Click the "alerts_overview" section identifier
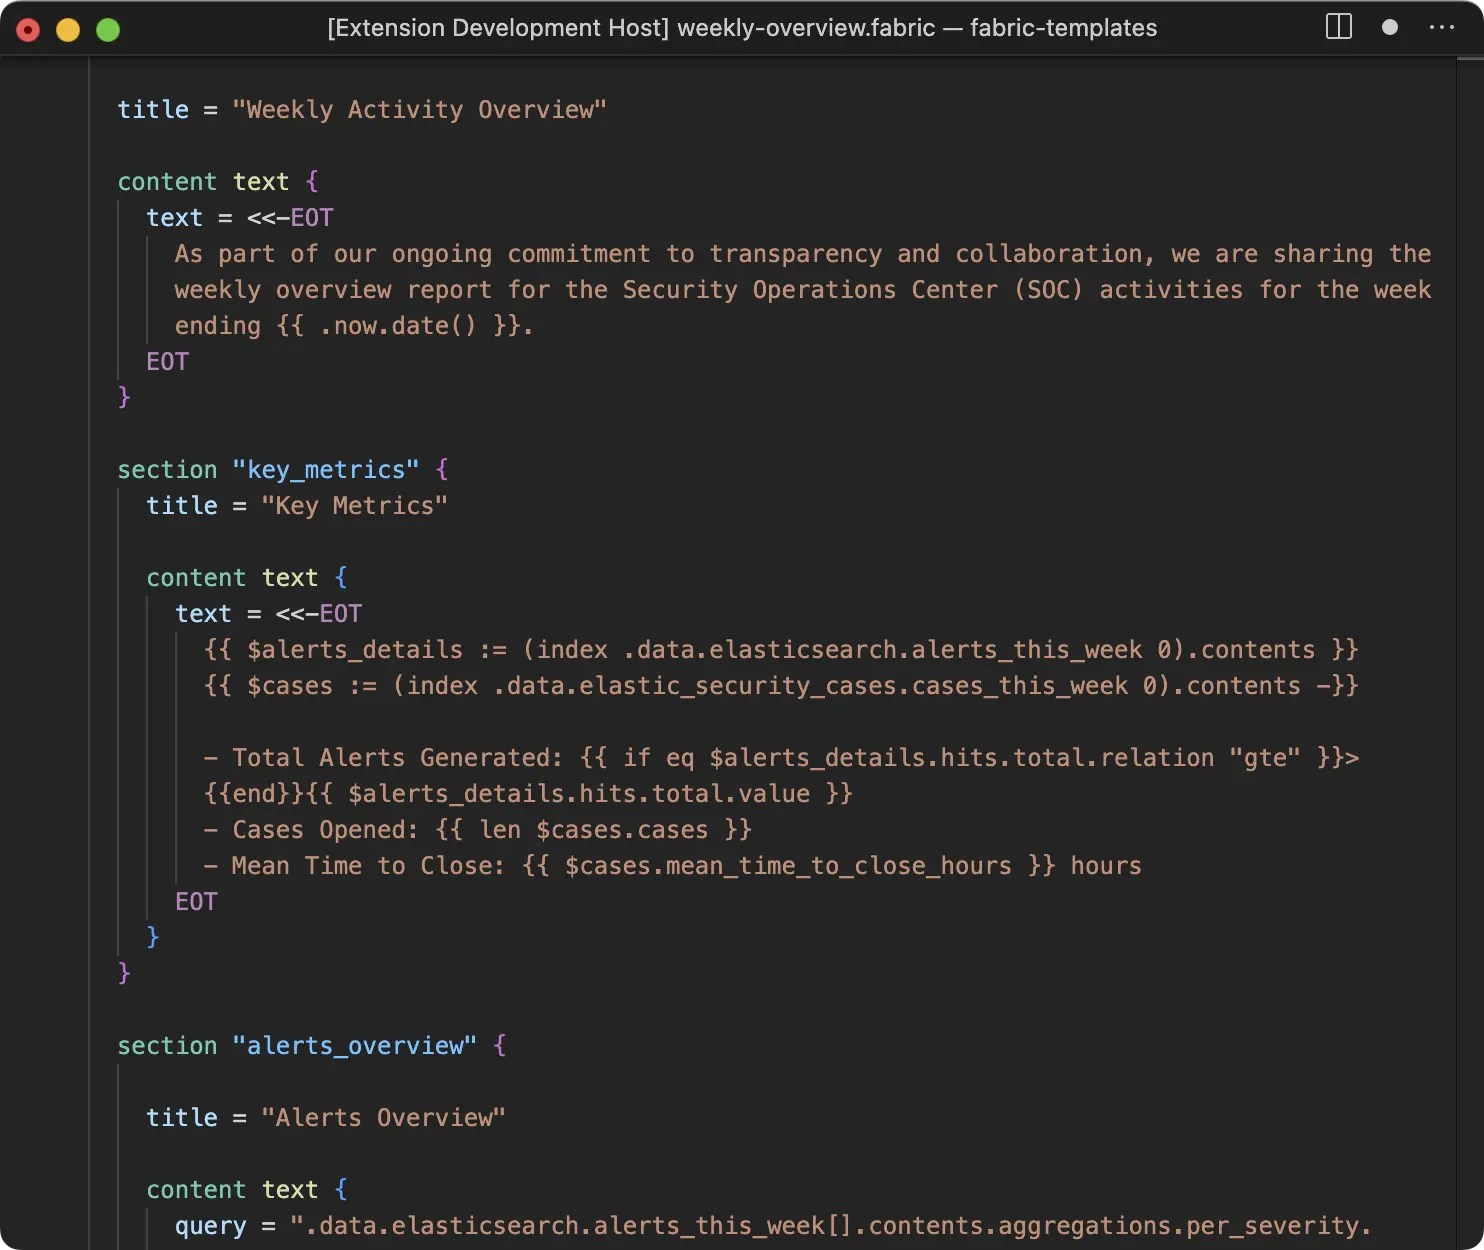1484x1250 pixels. pos(355,1045)
